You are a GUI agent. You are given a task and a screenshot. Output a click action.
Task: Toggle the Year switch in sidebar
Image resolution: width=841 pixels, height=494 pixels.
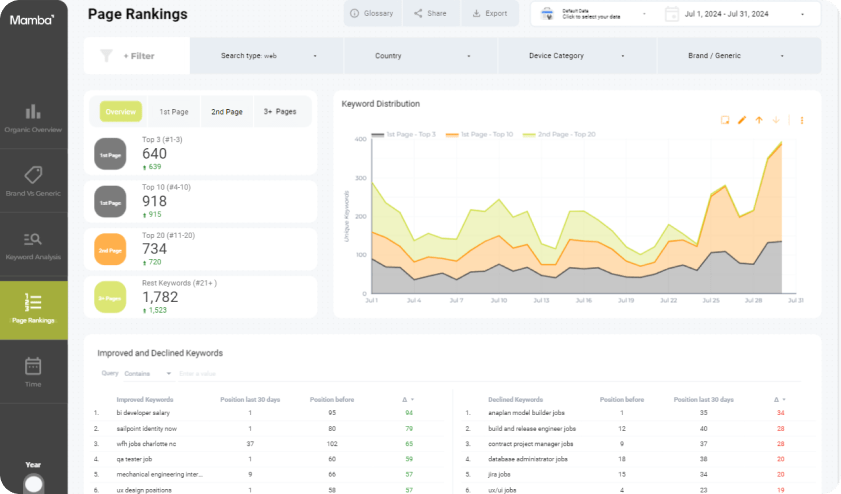tap(33, 484)
